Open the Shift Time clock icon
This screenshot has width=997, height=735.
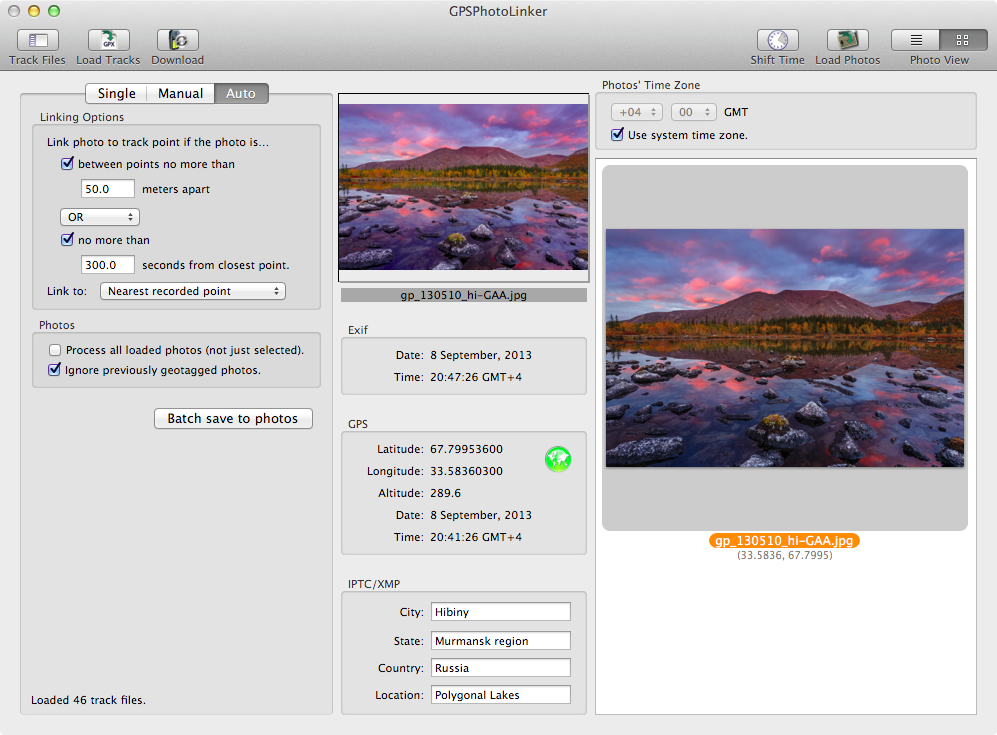[777, 40]
